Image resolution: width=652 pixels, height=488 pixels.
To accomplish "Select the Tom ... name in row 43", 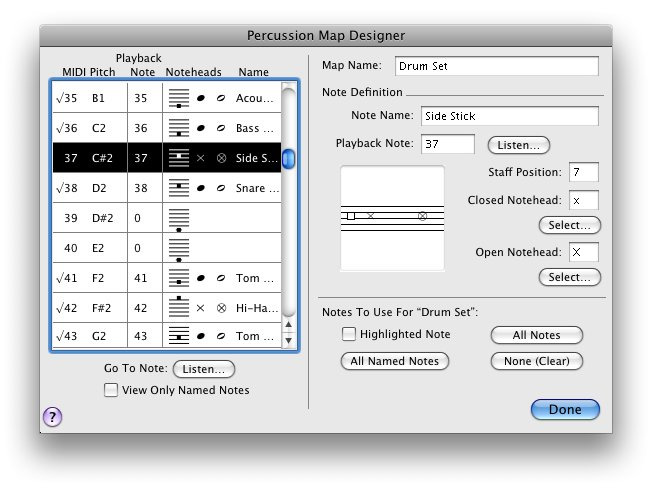I will click(x=255, y=336).
